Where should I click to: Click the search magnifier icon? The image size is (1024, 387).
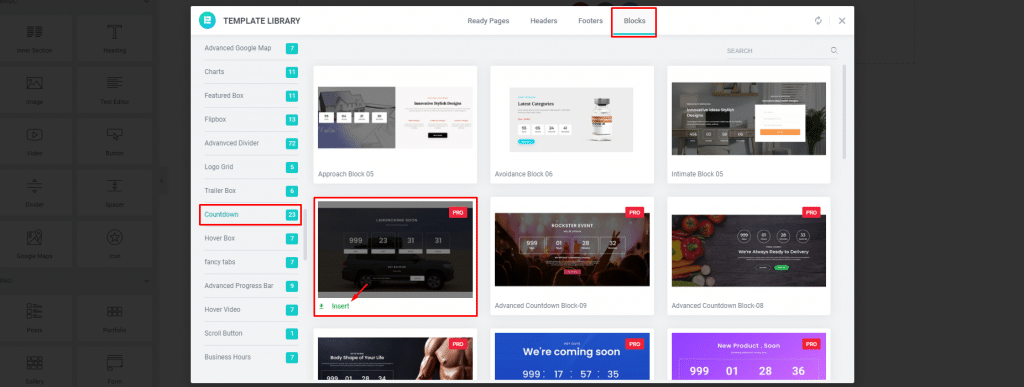(834, 50)
